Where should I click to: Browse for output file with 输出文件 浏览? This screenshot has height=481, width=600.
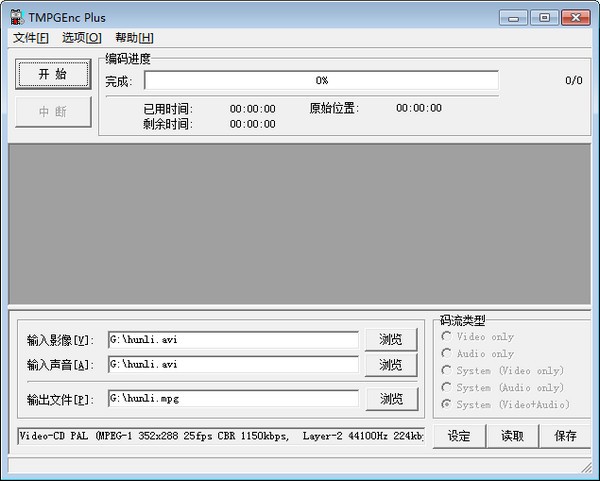[392, 399]
